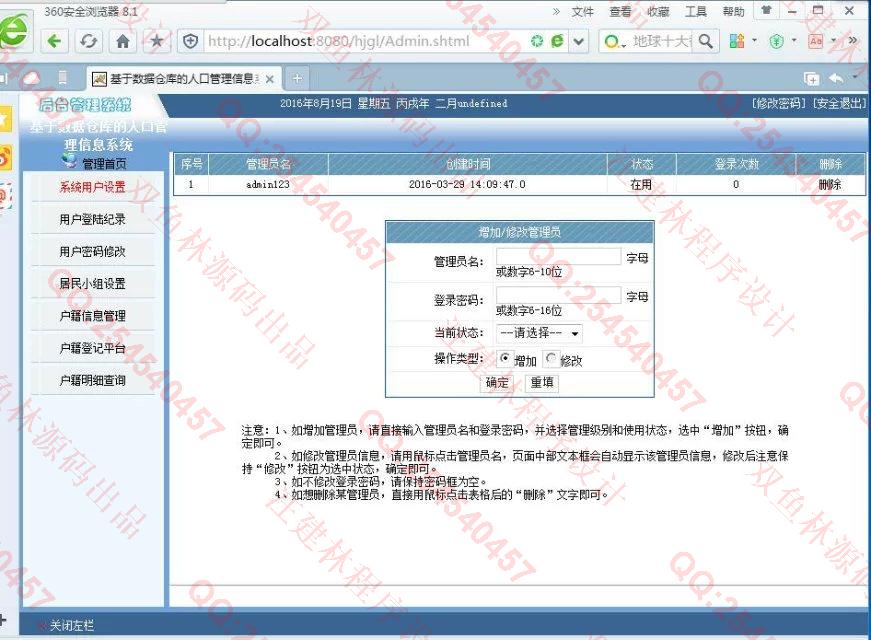The height and width of the screenshot is (640, 871).
Task: Click the tab bar window-list icon
Action: point(812,79)
